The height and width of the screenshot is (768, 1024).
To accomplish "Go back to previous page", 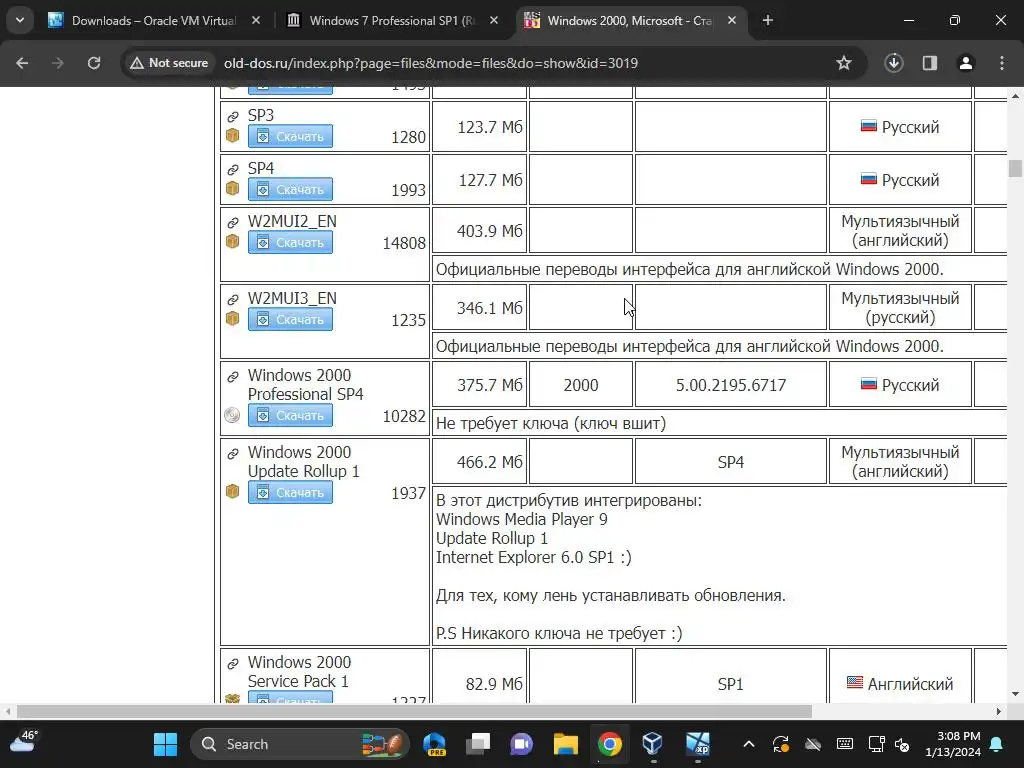I will [x=22, y=63].
